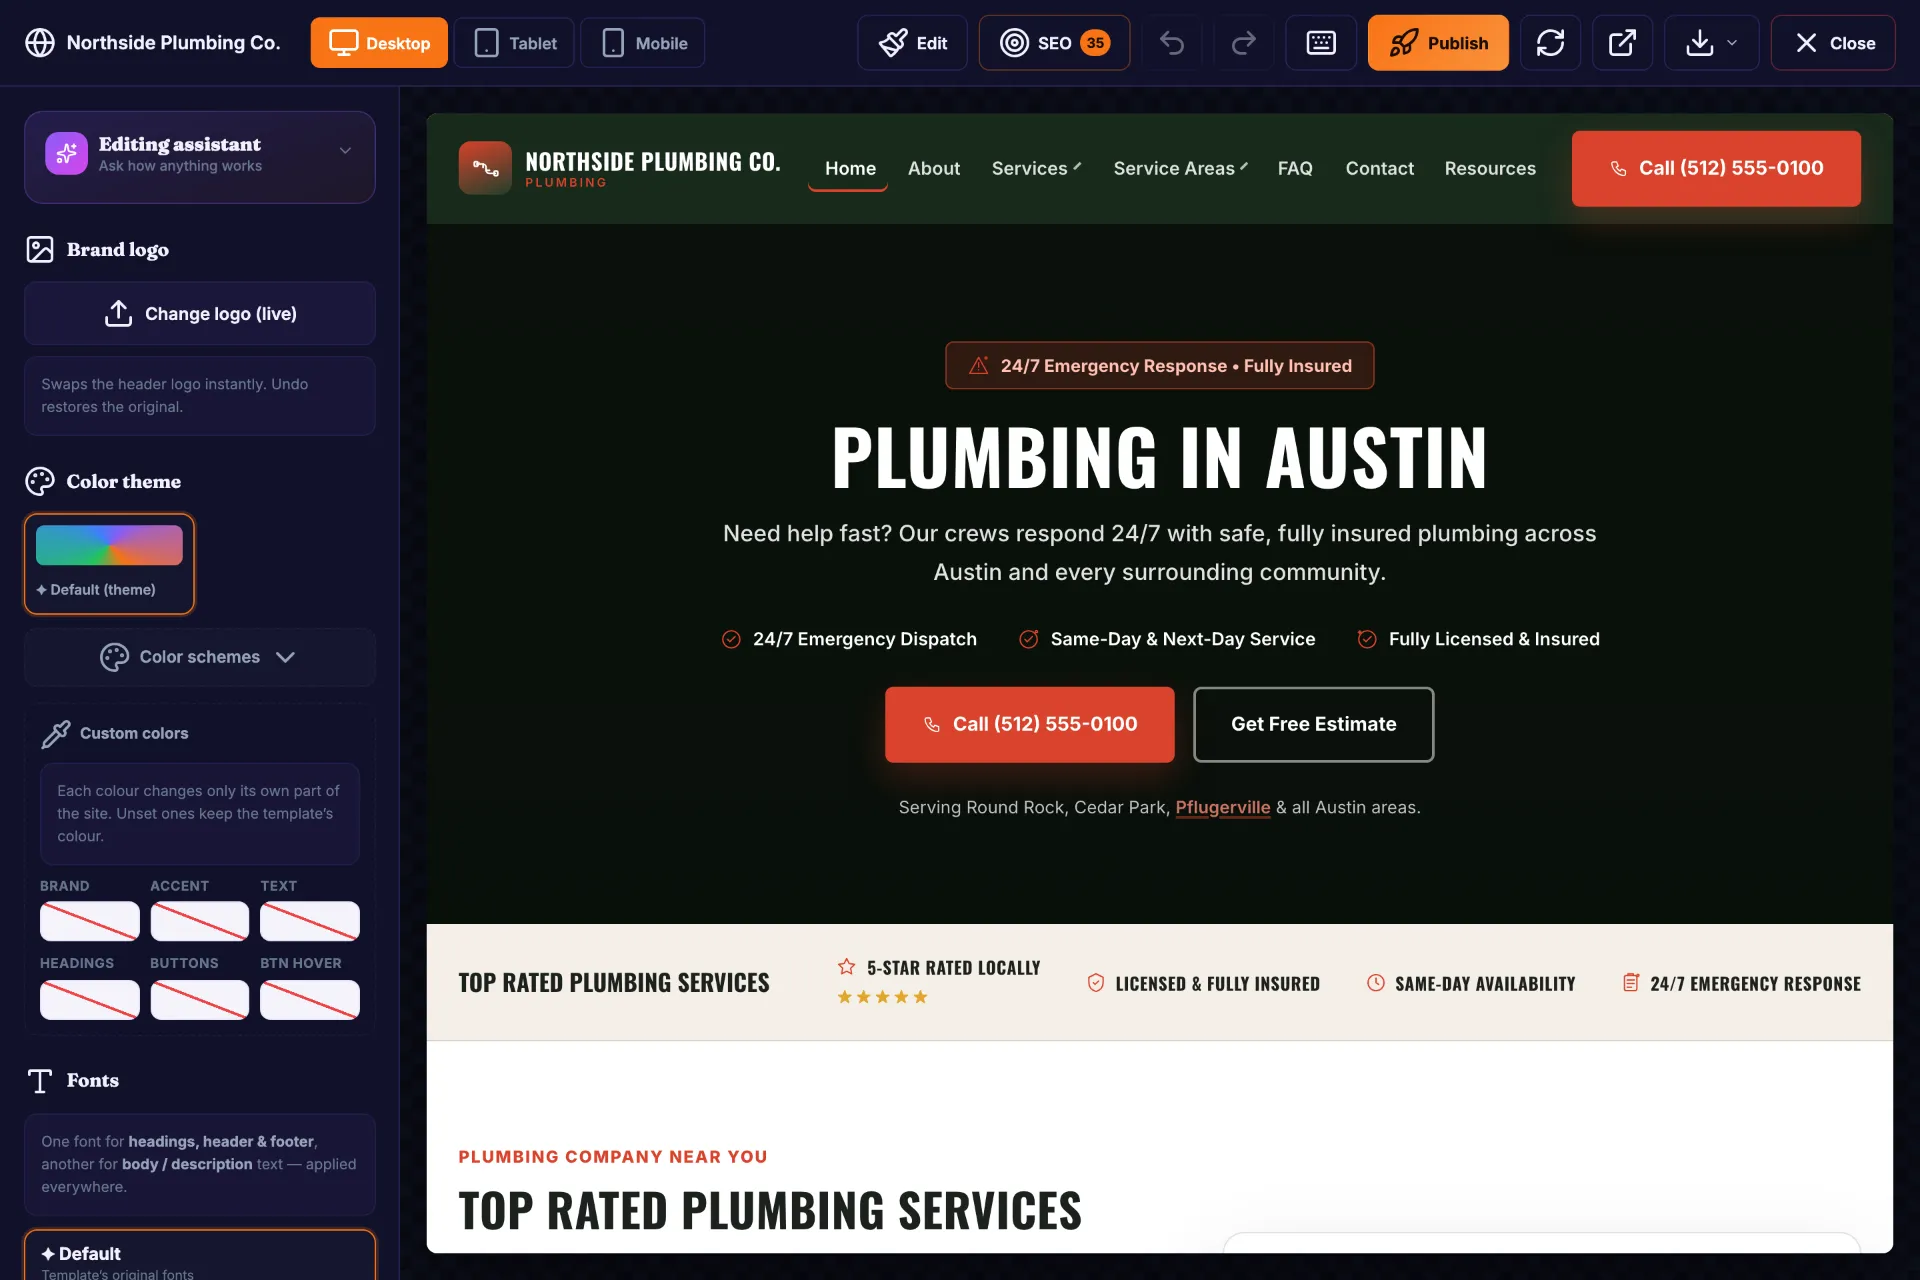Click the Get Free Estimate button
Viewport: 1920px width, 1280px height.
[x=1313, y=724]
